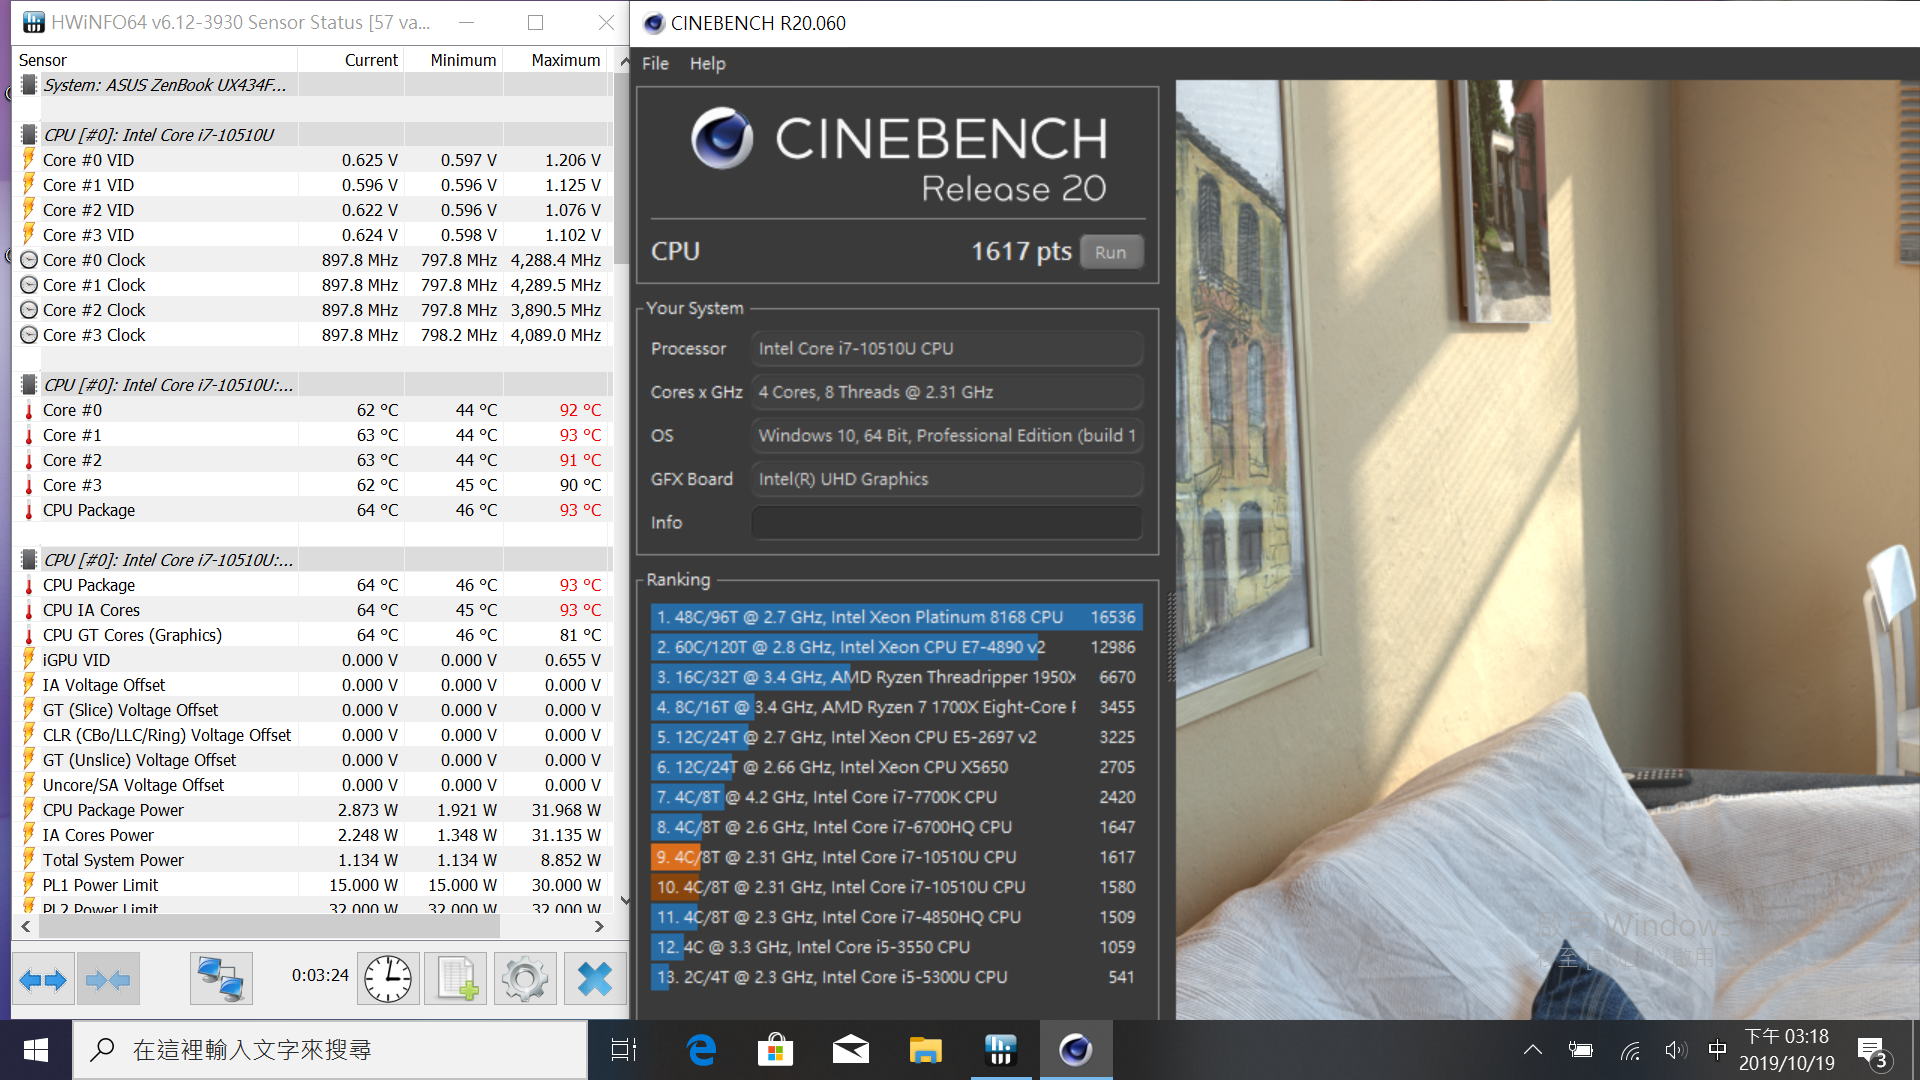Click the HWiNFO scroll down arrow
Viewport: 1920px width, 1080px height.
click(x=624, y=900)
